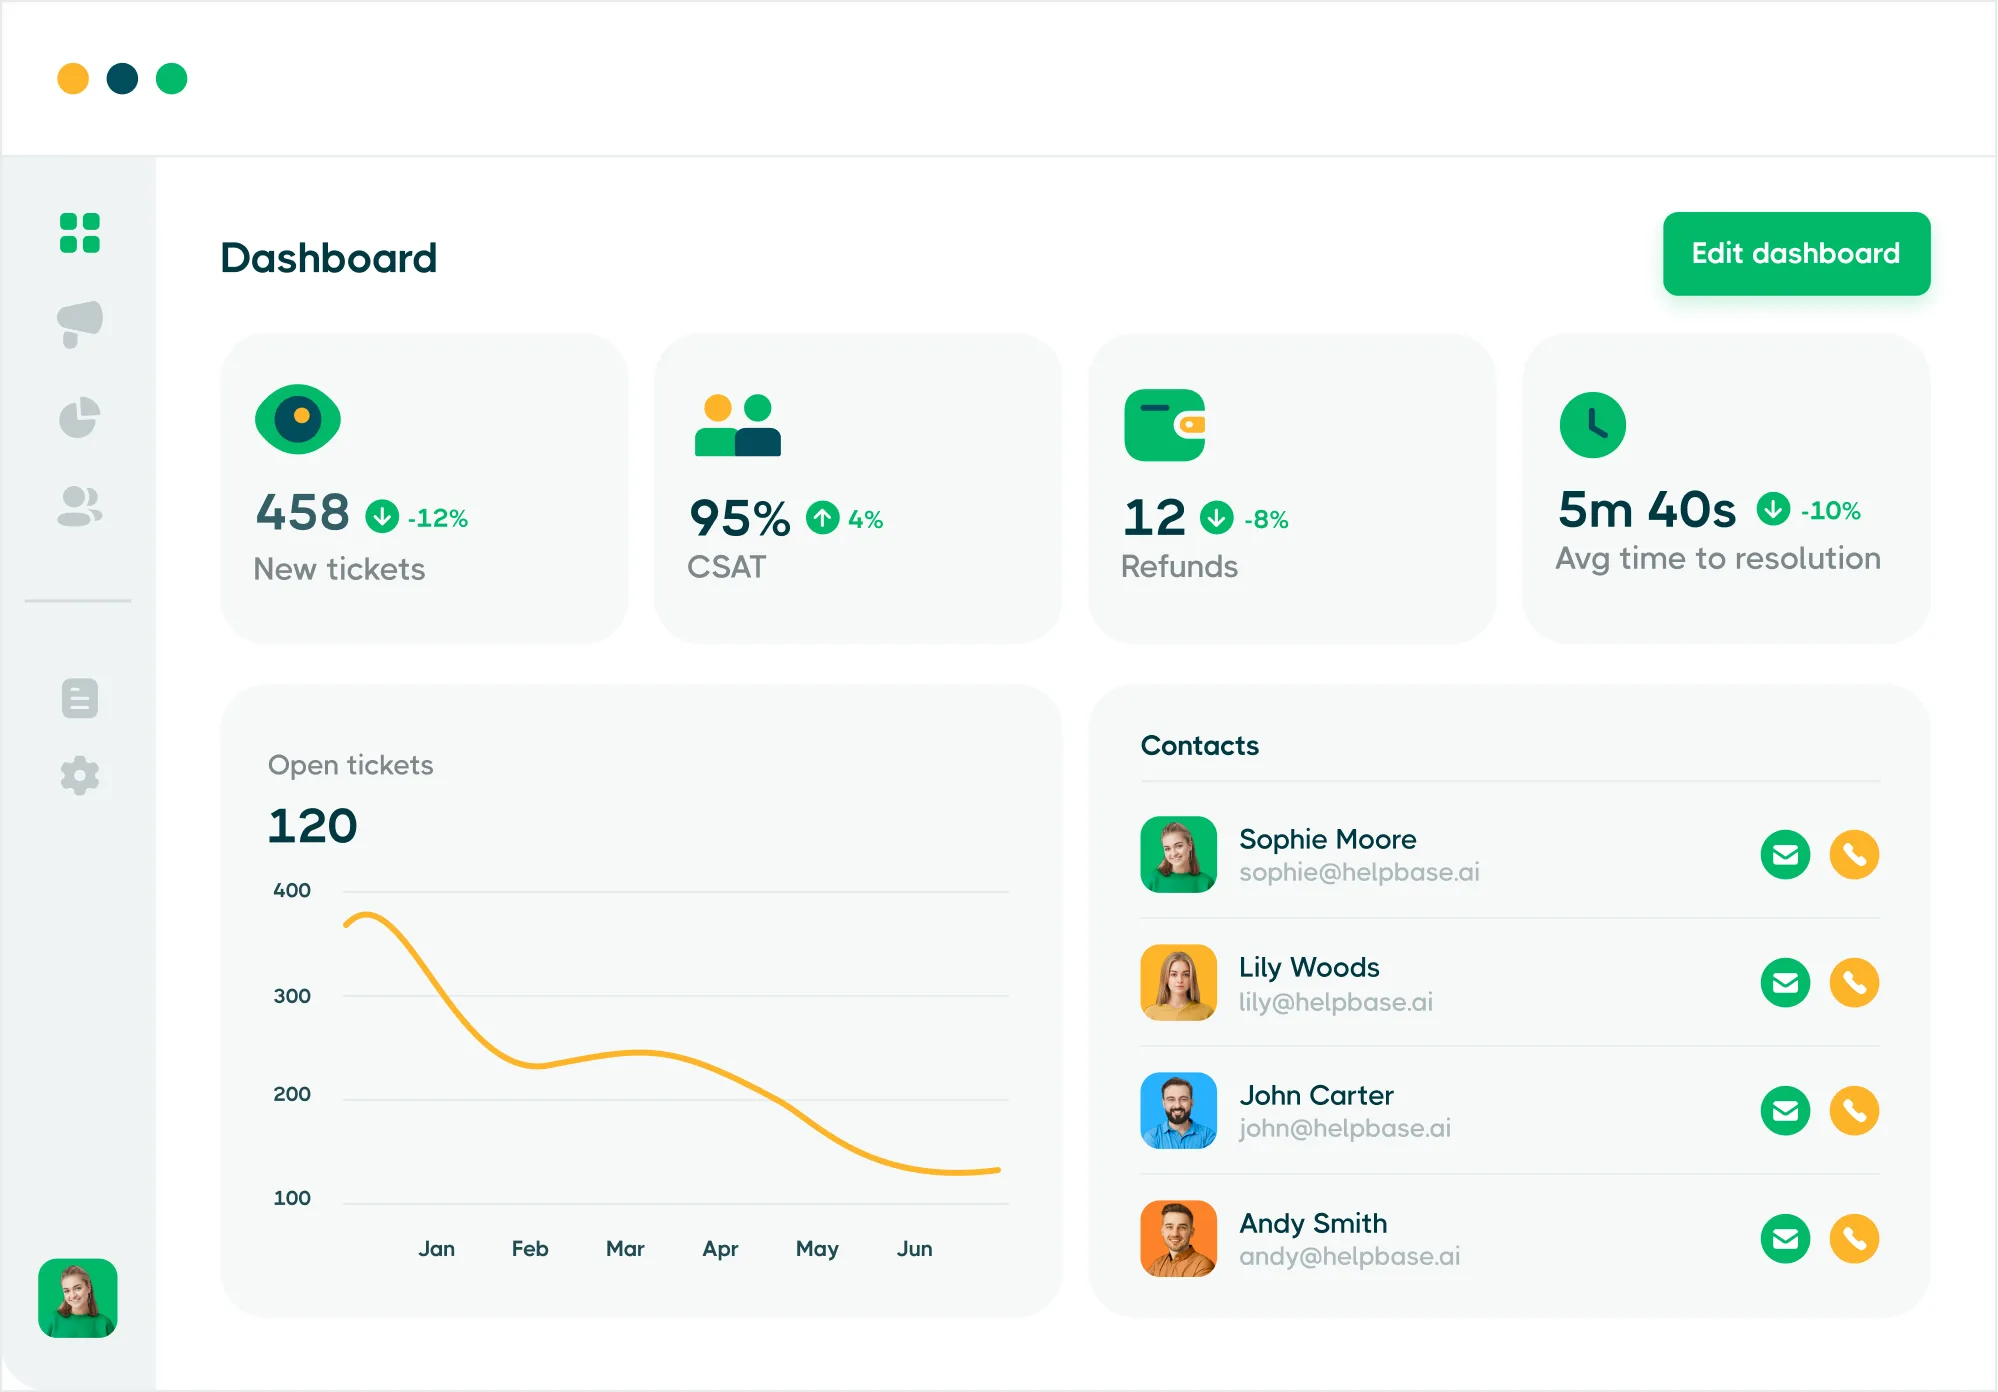Open the user profile avatar in sidebar

point(78,1298)
